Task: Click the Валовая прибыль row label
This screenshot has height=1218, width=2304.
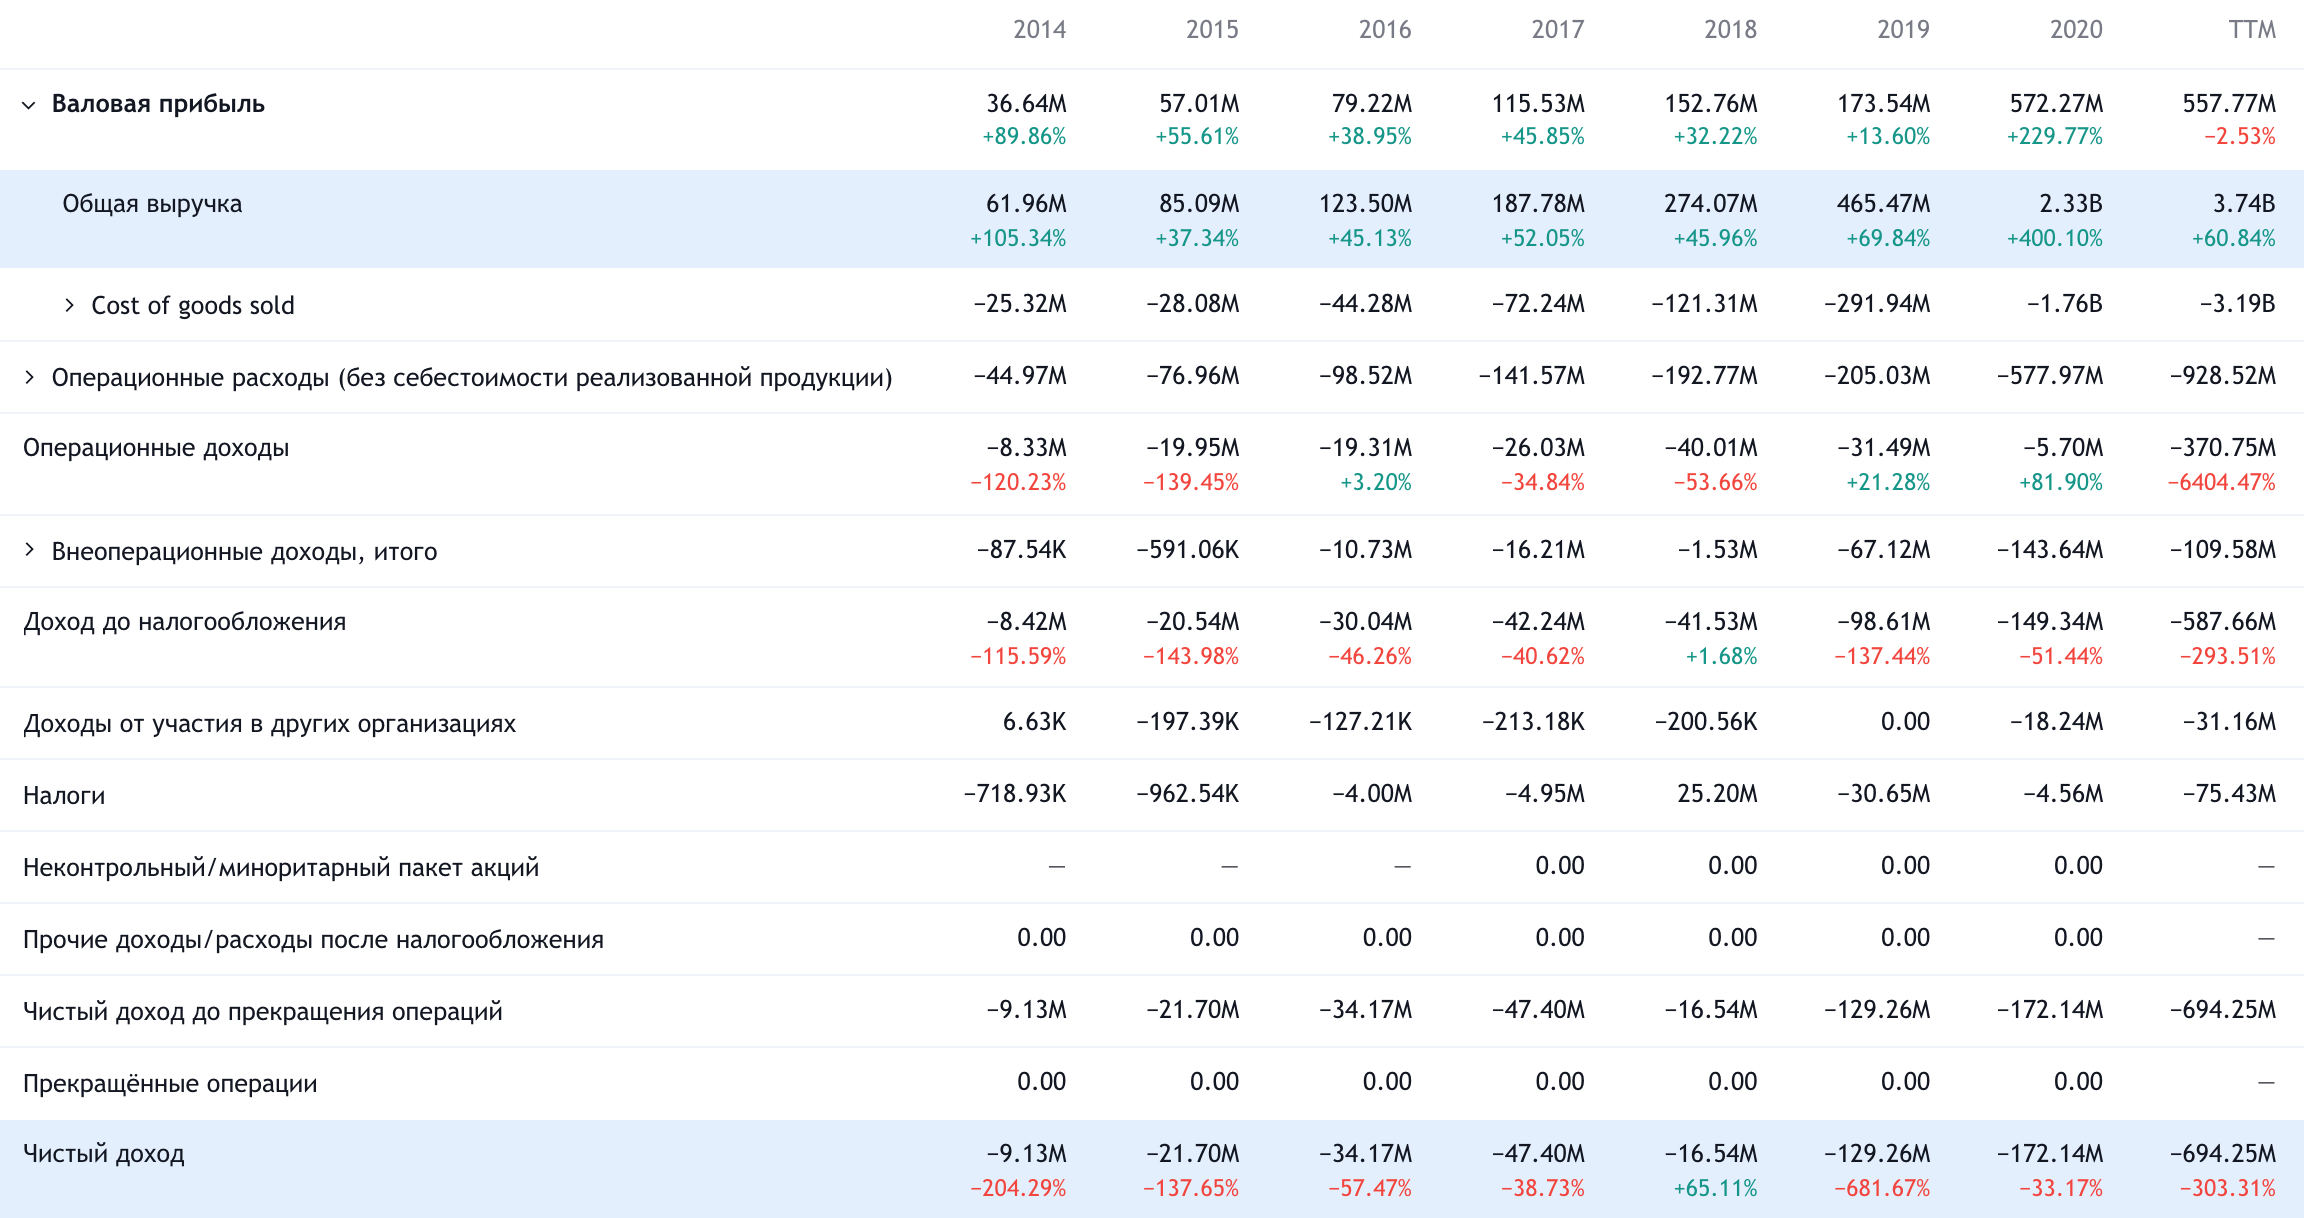Action: pyautogui.click(x=158, y=104)
